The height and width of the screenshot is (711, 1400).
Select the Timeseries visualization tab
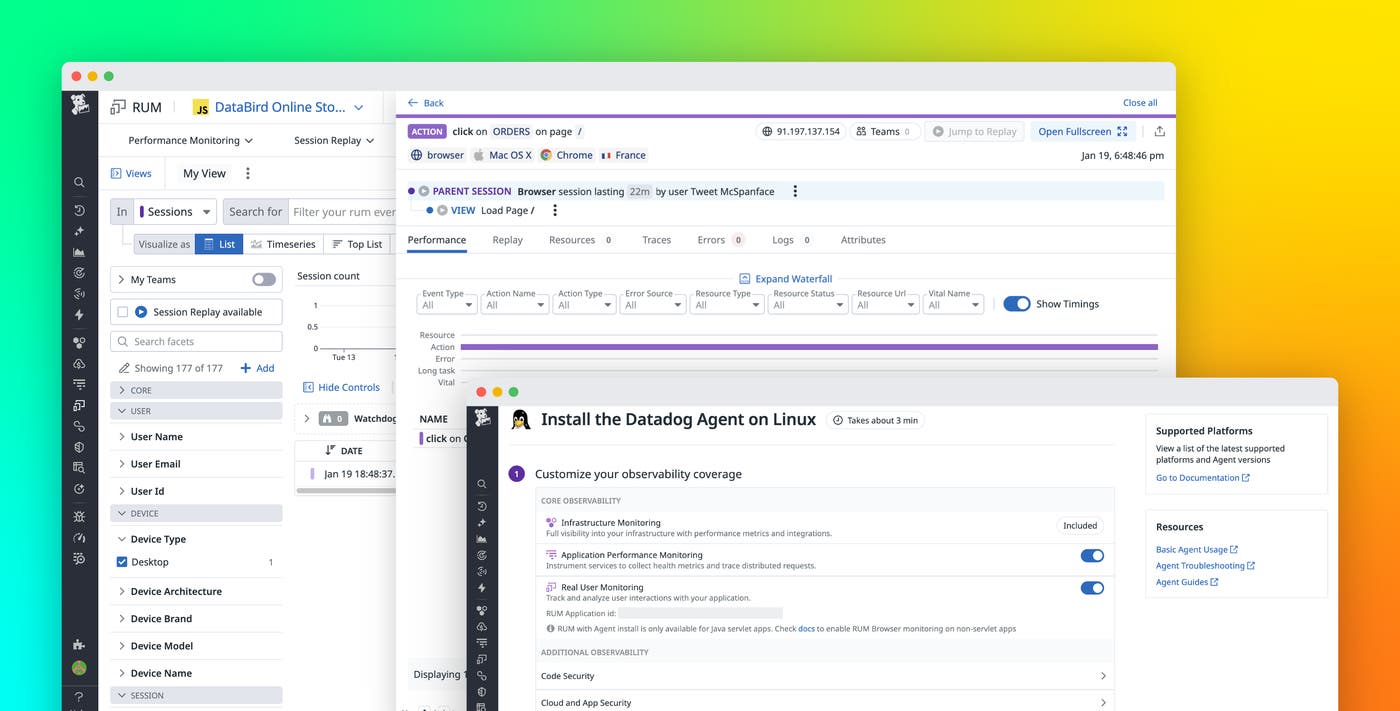(282, 244)
